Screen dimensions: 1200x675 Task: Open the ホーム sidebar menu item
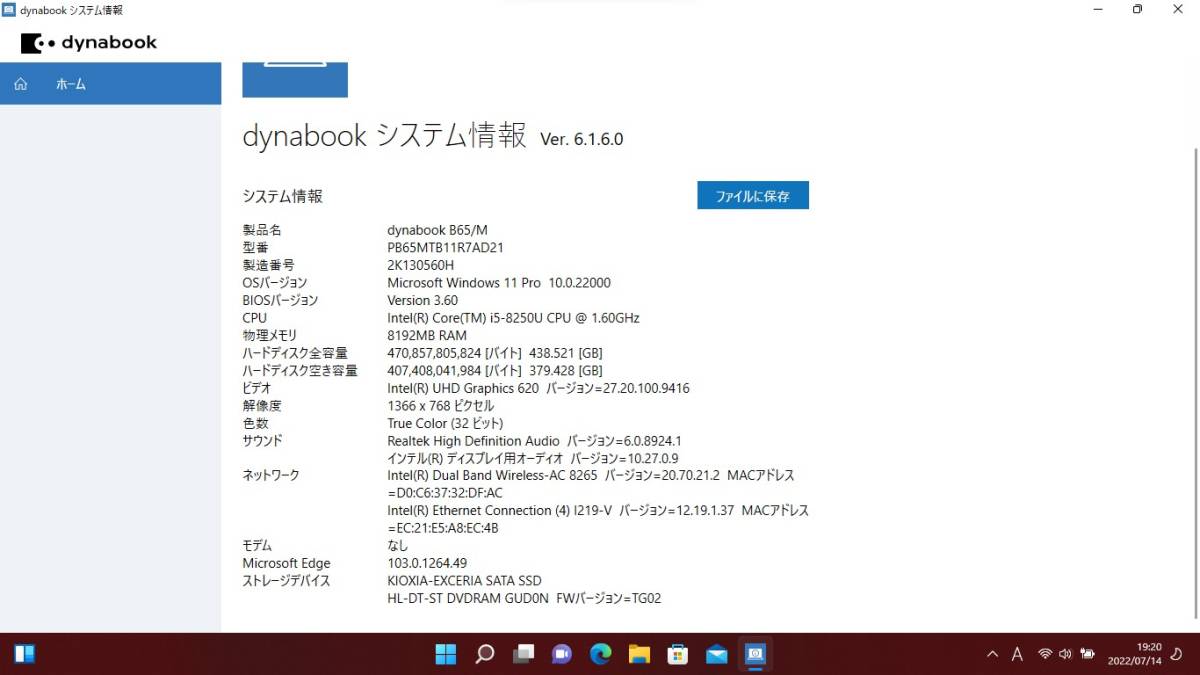click(x=110, y=84)
